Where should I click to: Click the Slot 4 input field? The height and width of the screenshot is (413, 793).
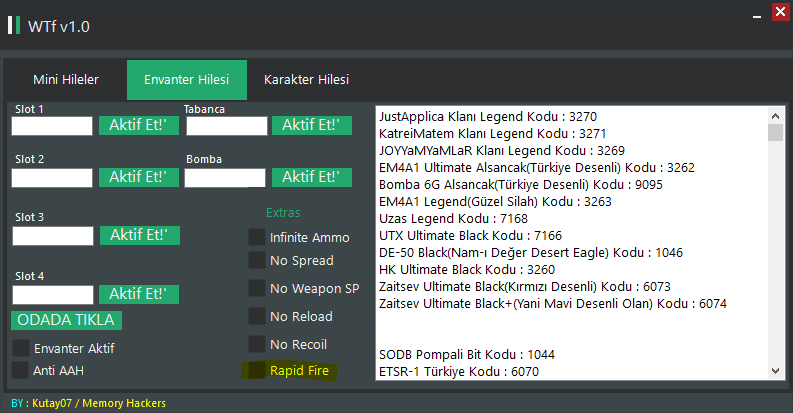(53, 295)
